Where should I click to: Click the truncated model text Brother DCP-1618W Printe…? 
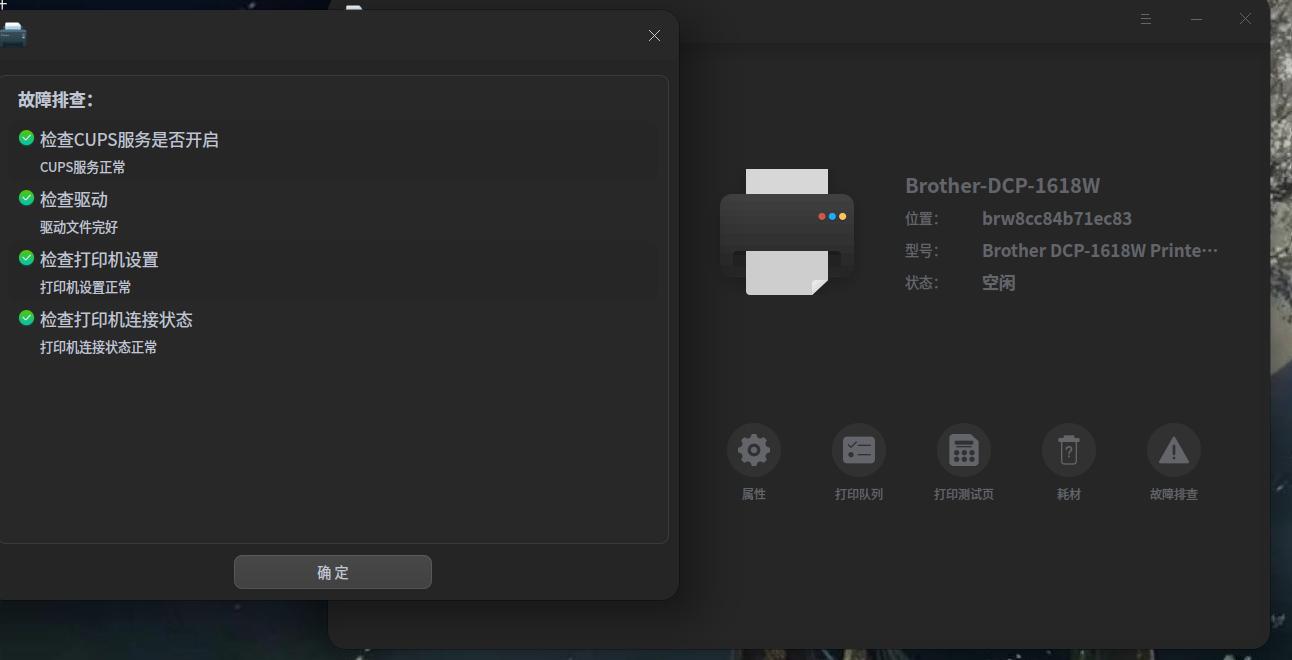(1099, 250)
